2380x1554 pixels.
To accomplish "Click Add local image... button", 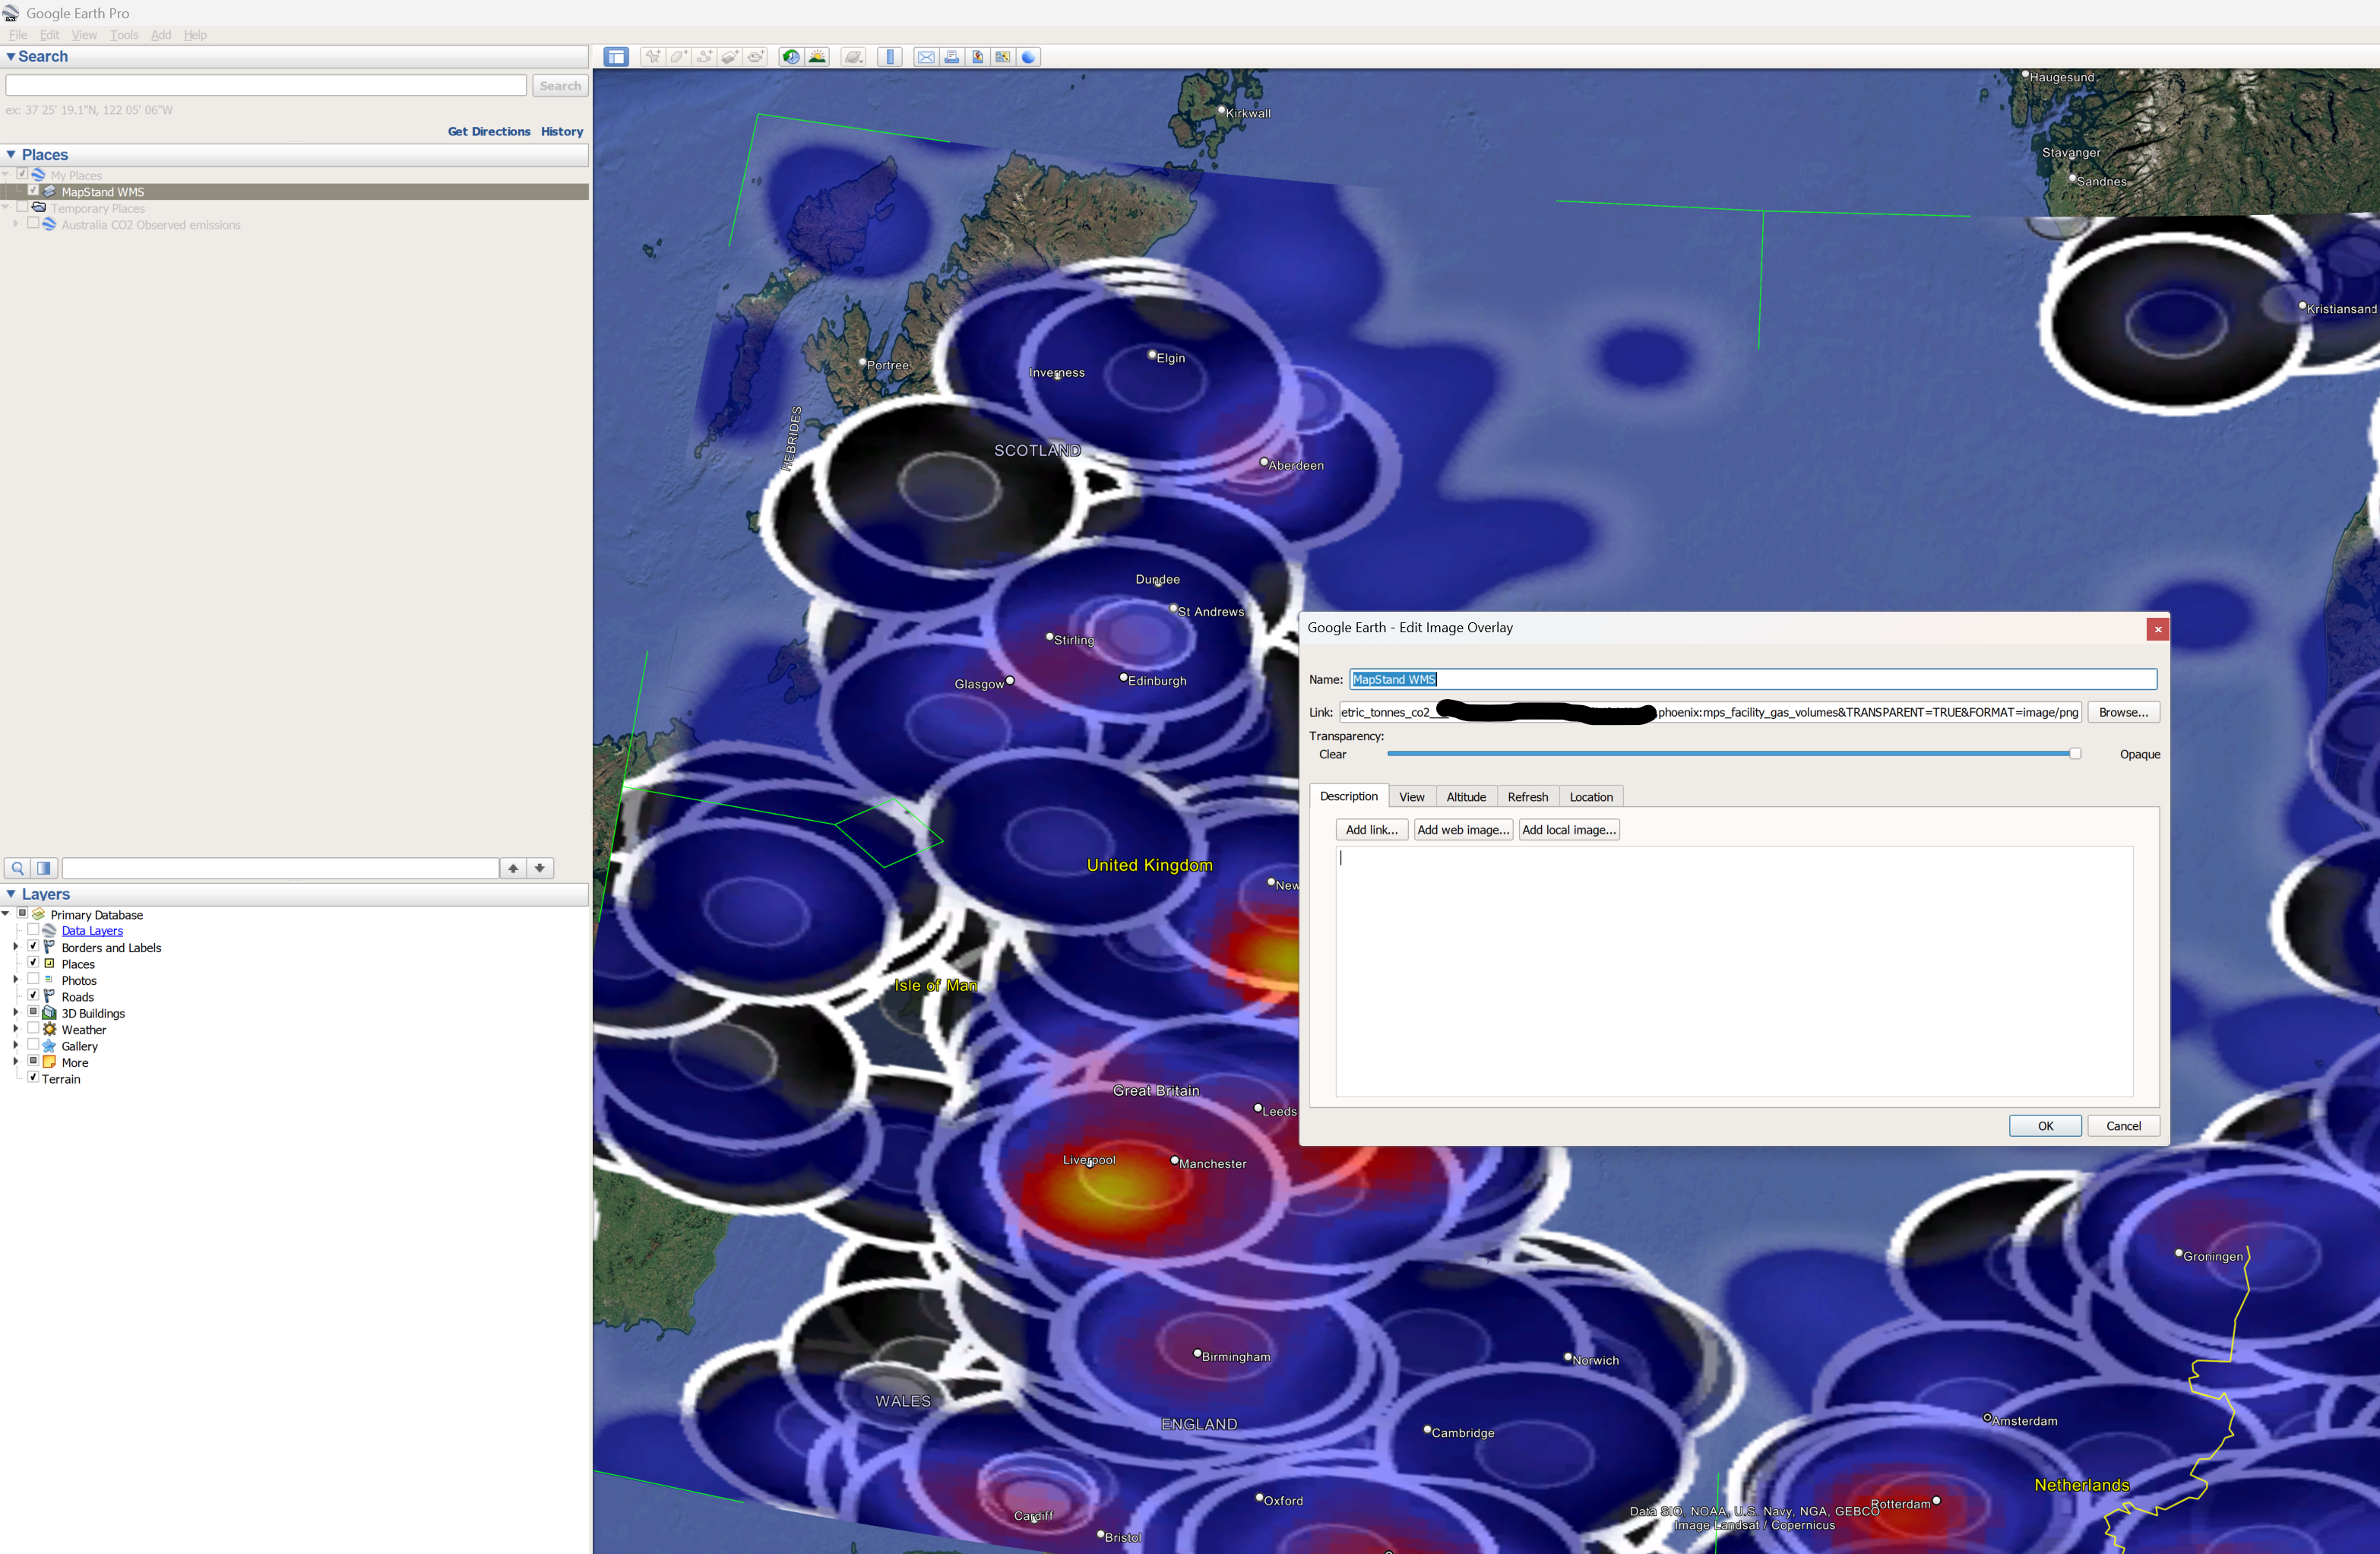I will point(1569,830).
